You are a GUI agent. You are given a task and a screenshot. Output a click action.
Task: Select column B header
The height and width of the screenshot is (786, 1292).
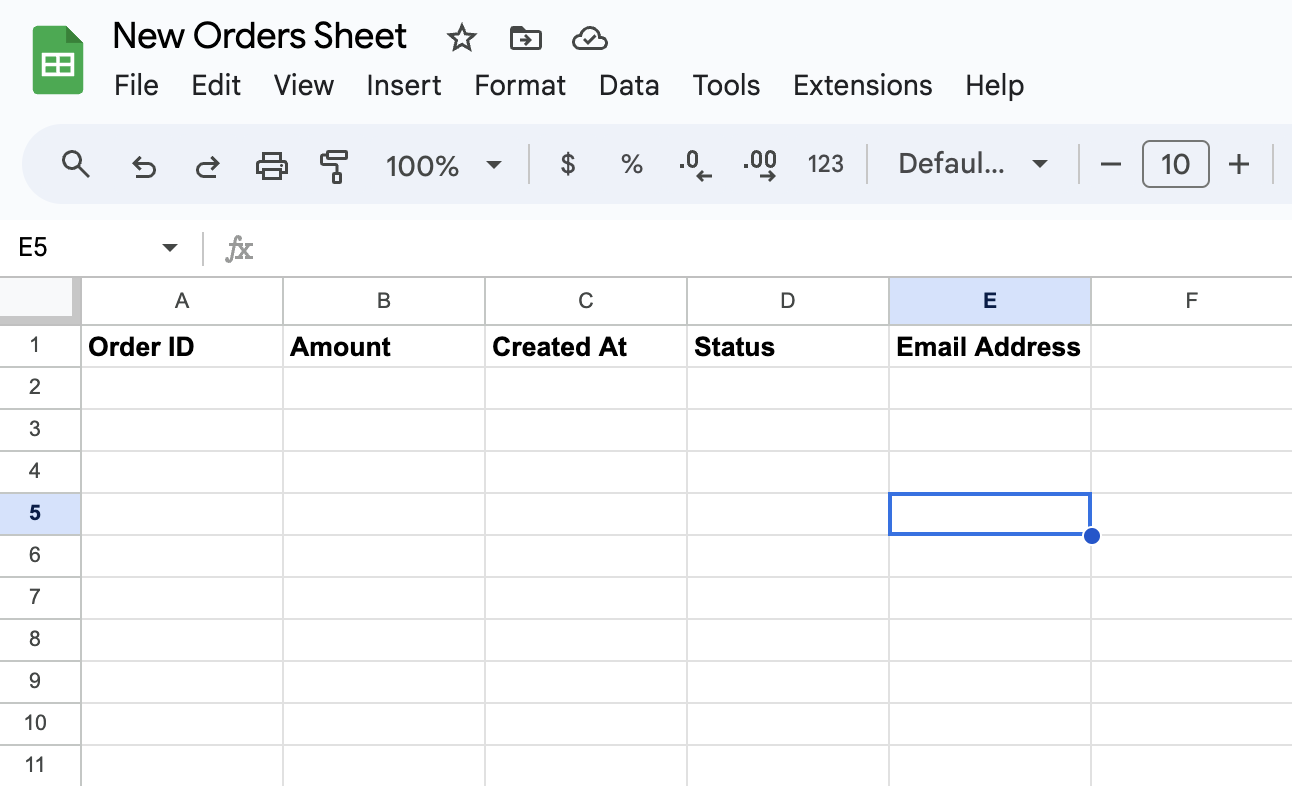[x=384, y=301]
